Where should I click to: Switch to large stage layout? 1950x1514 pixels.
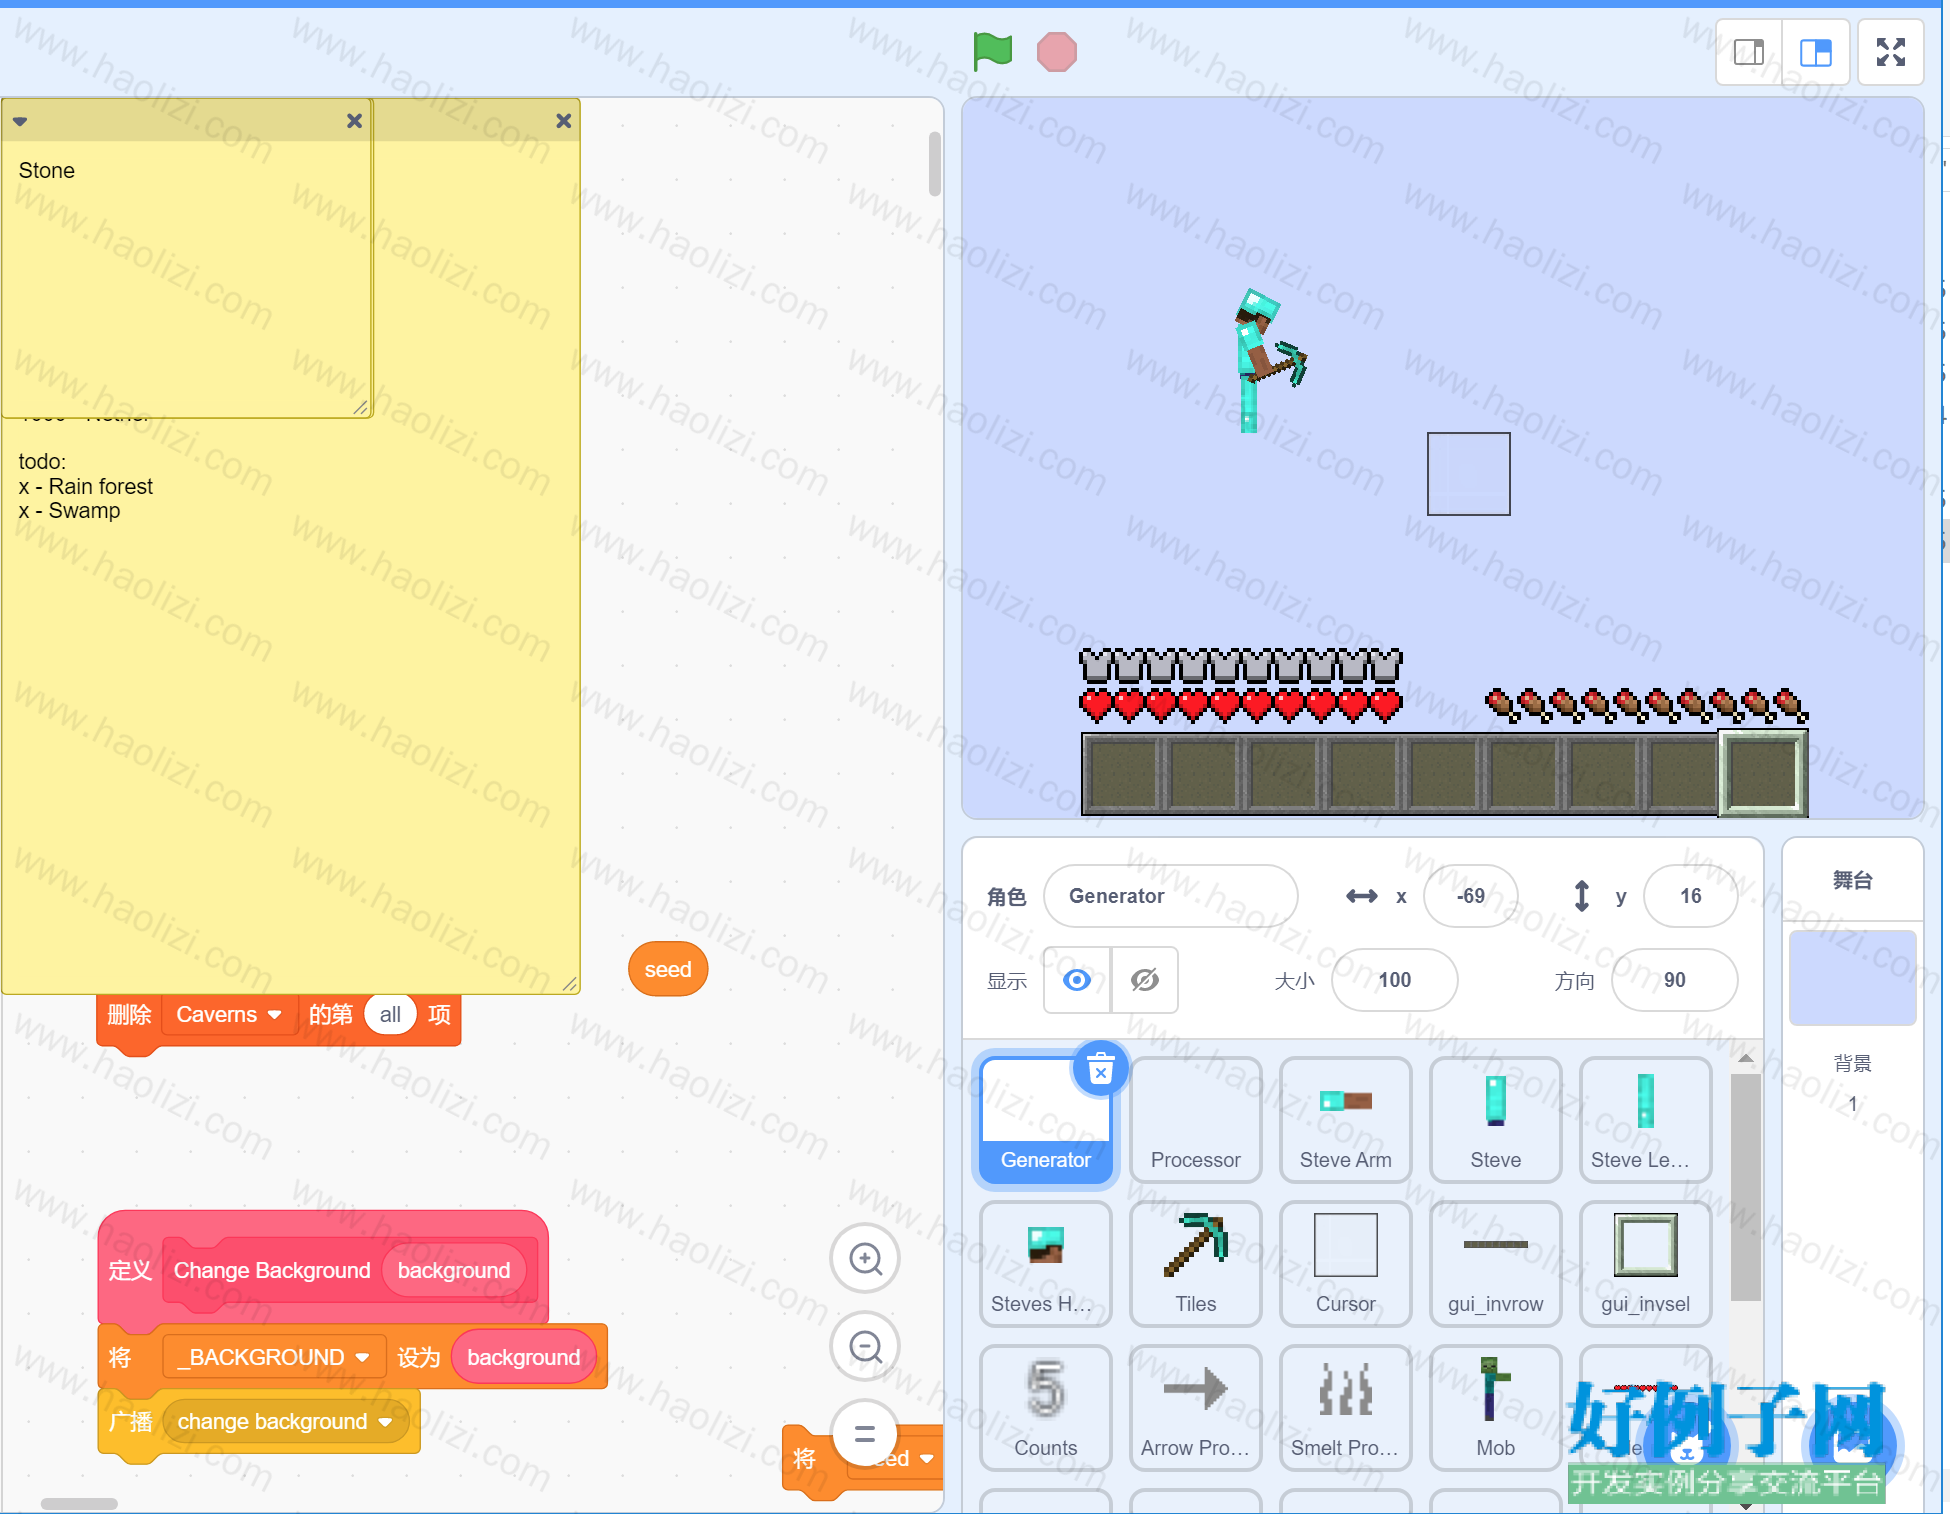point(1815,52)
